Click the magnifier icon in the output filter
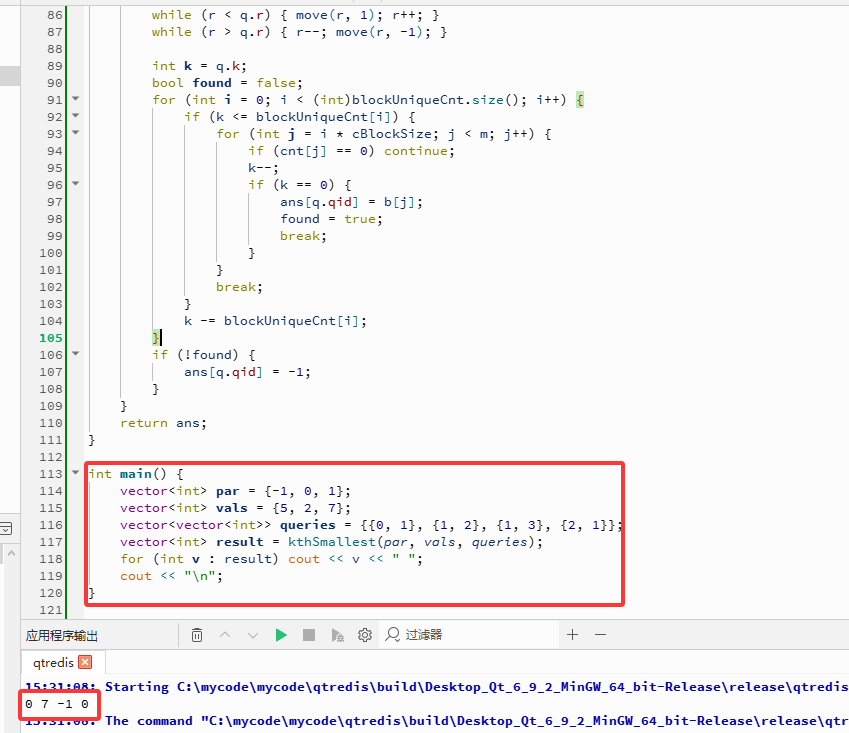 (x=393, y=634)
